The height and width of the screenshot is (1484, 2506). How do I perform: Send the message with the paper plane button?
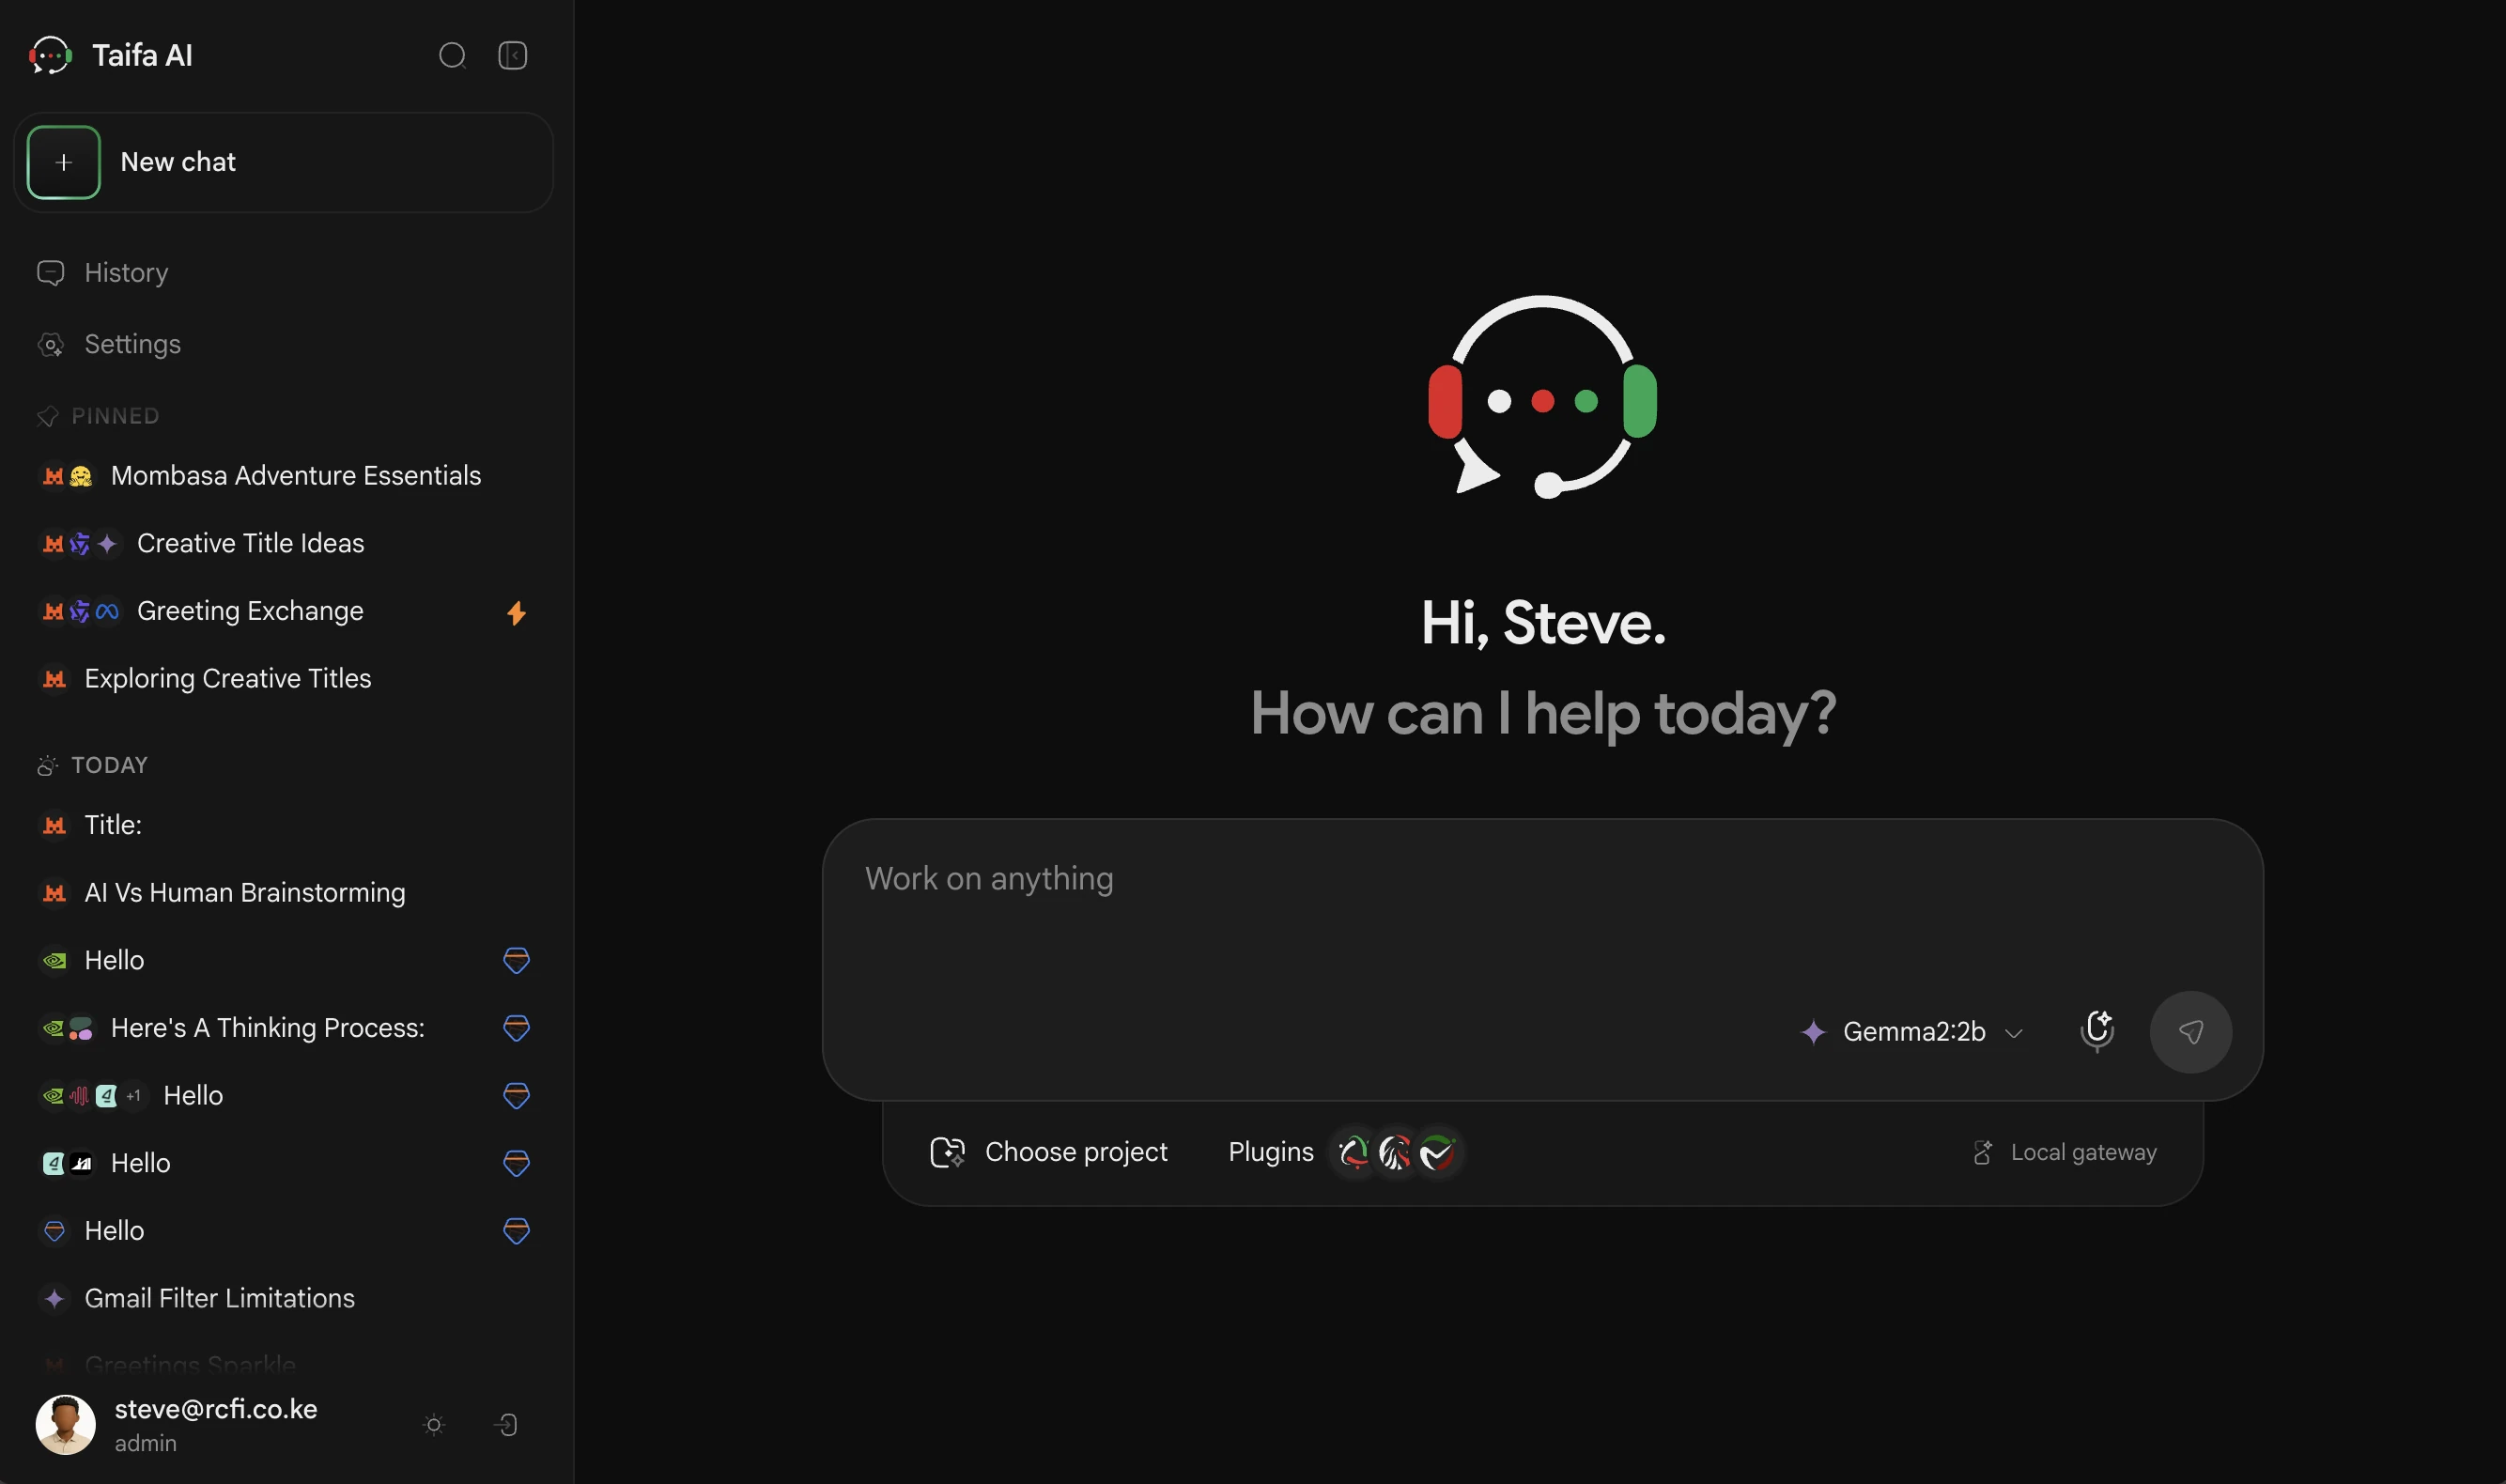tap(2191, 1032)
